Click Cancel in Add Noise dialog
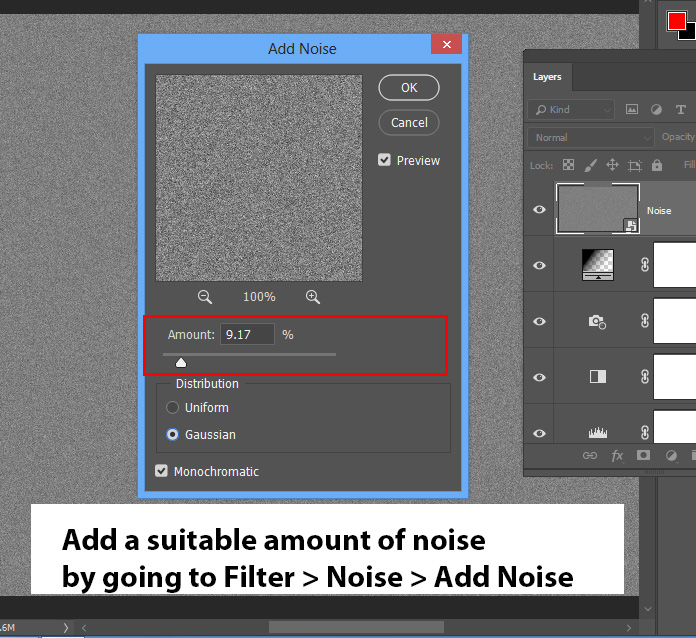 click(409, 122)
